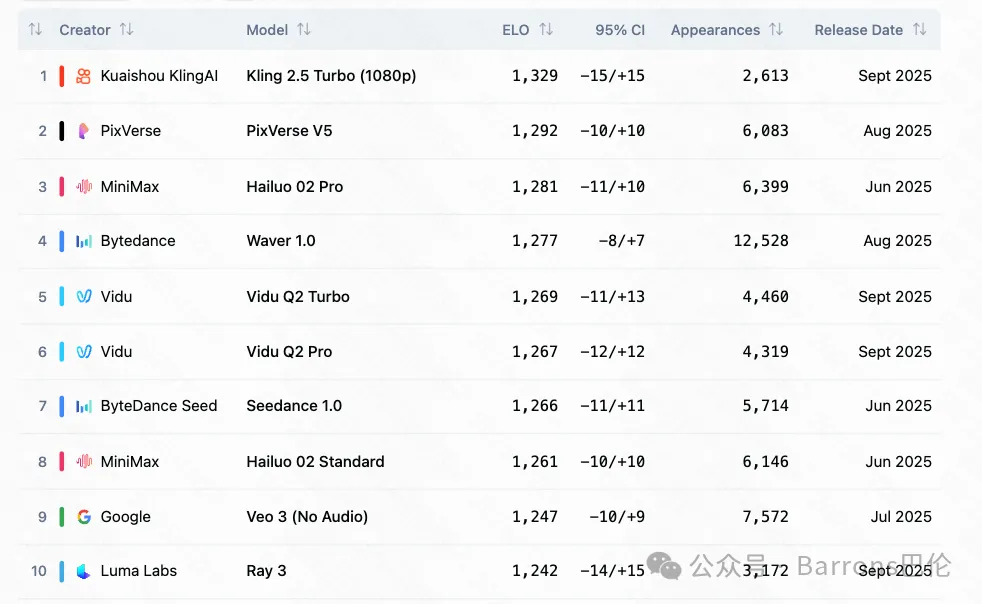Click the Luma Labs logo icon

coord(84,571)
